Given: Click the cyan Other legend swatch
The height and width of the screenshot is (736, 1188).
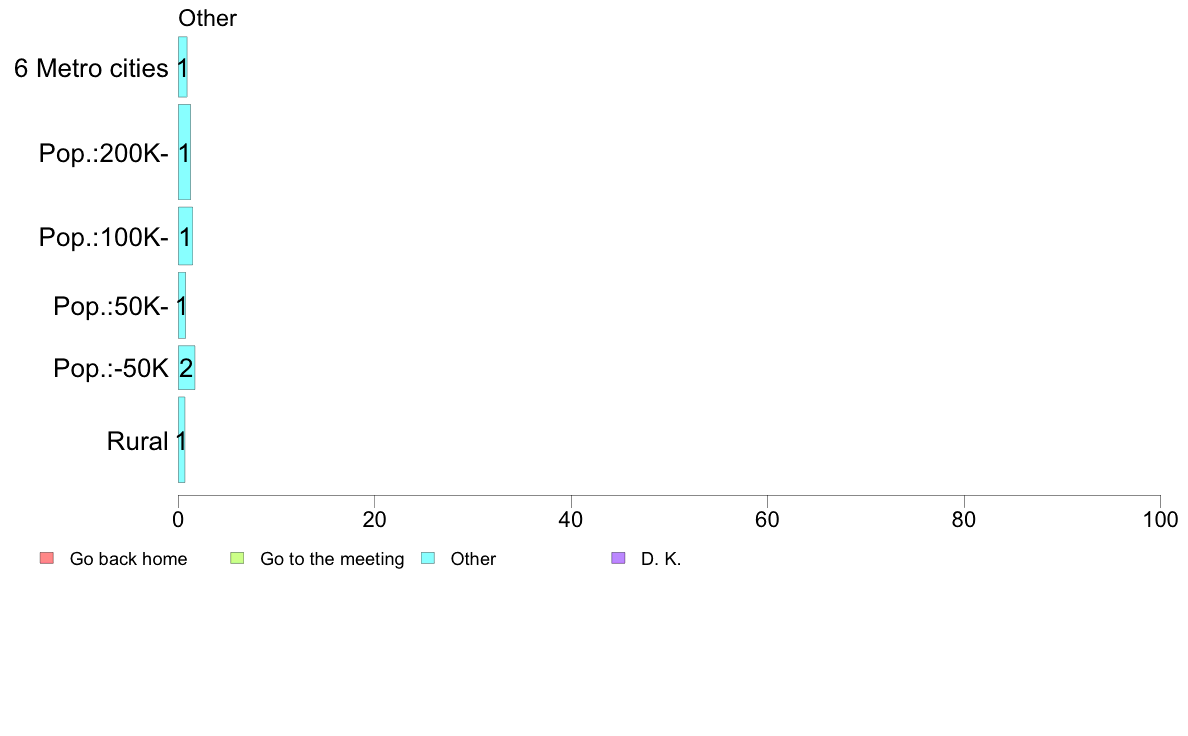Looking at the screenshot, I should (428, 559).
